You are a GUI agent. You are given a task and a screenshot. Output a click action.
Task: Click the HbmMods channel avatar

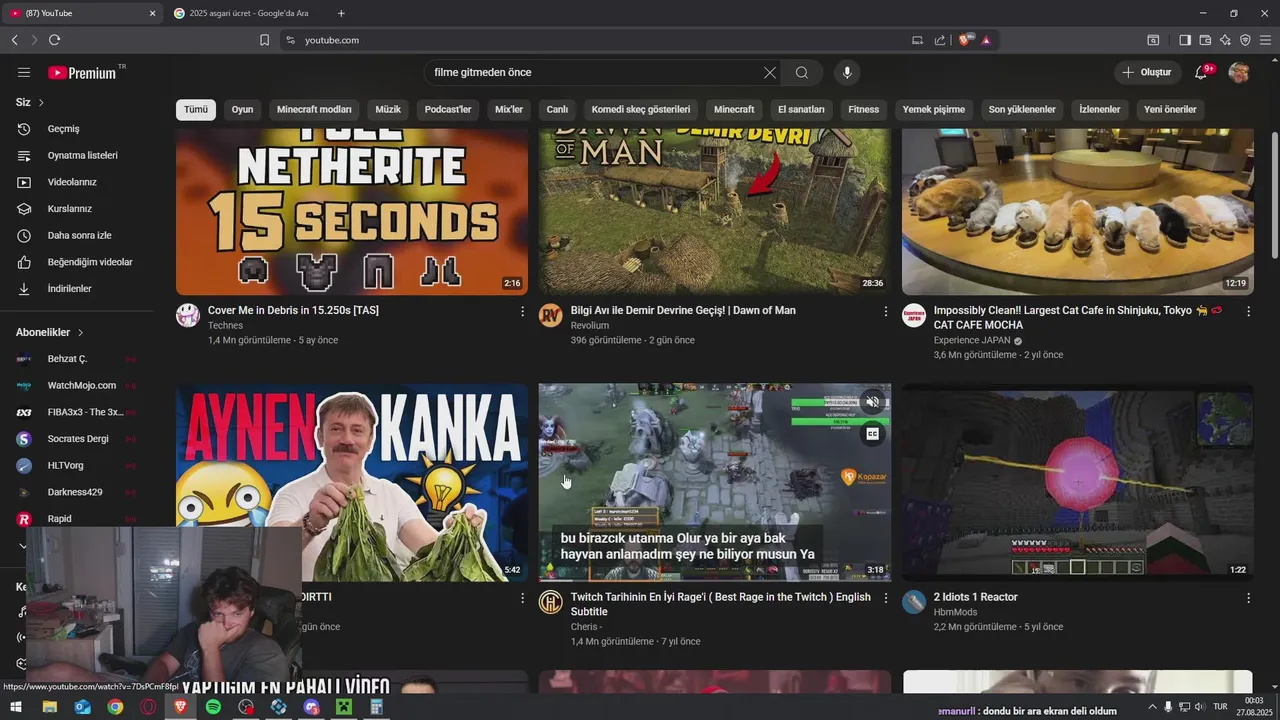(914, 602)
